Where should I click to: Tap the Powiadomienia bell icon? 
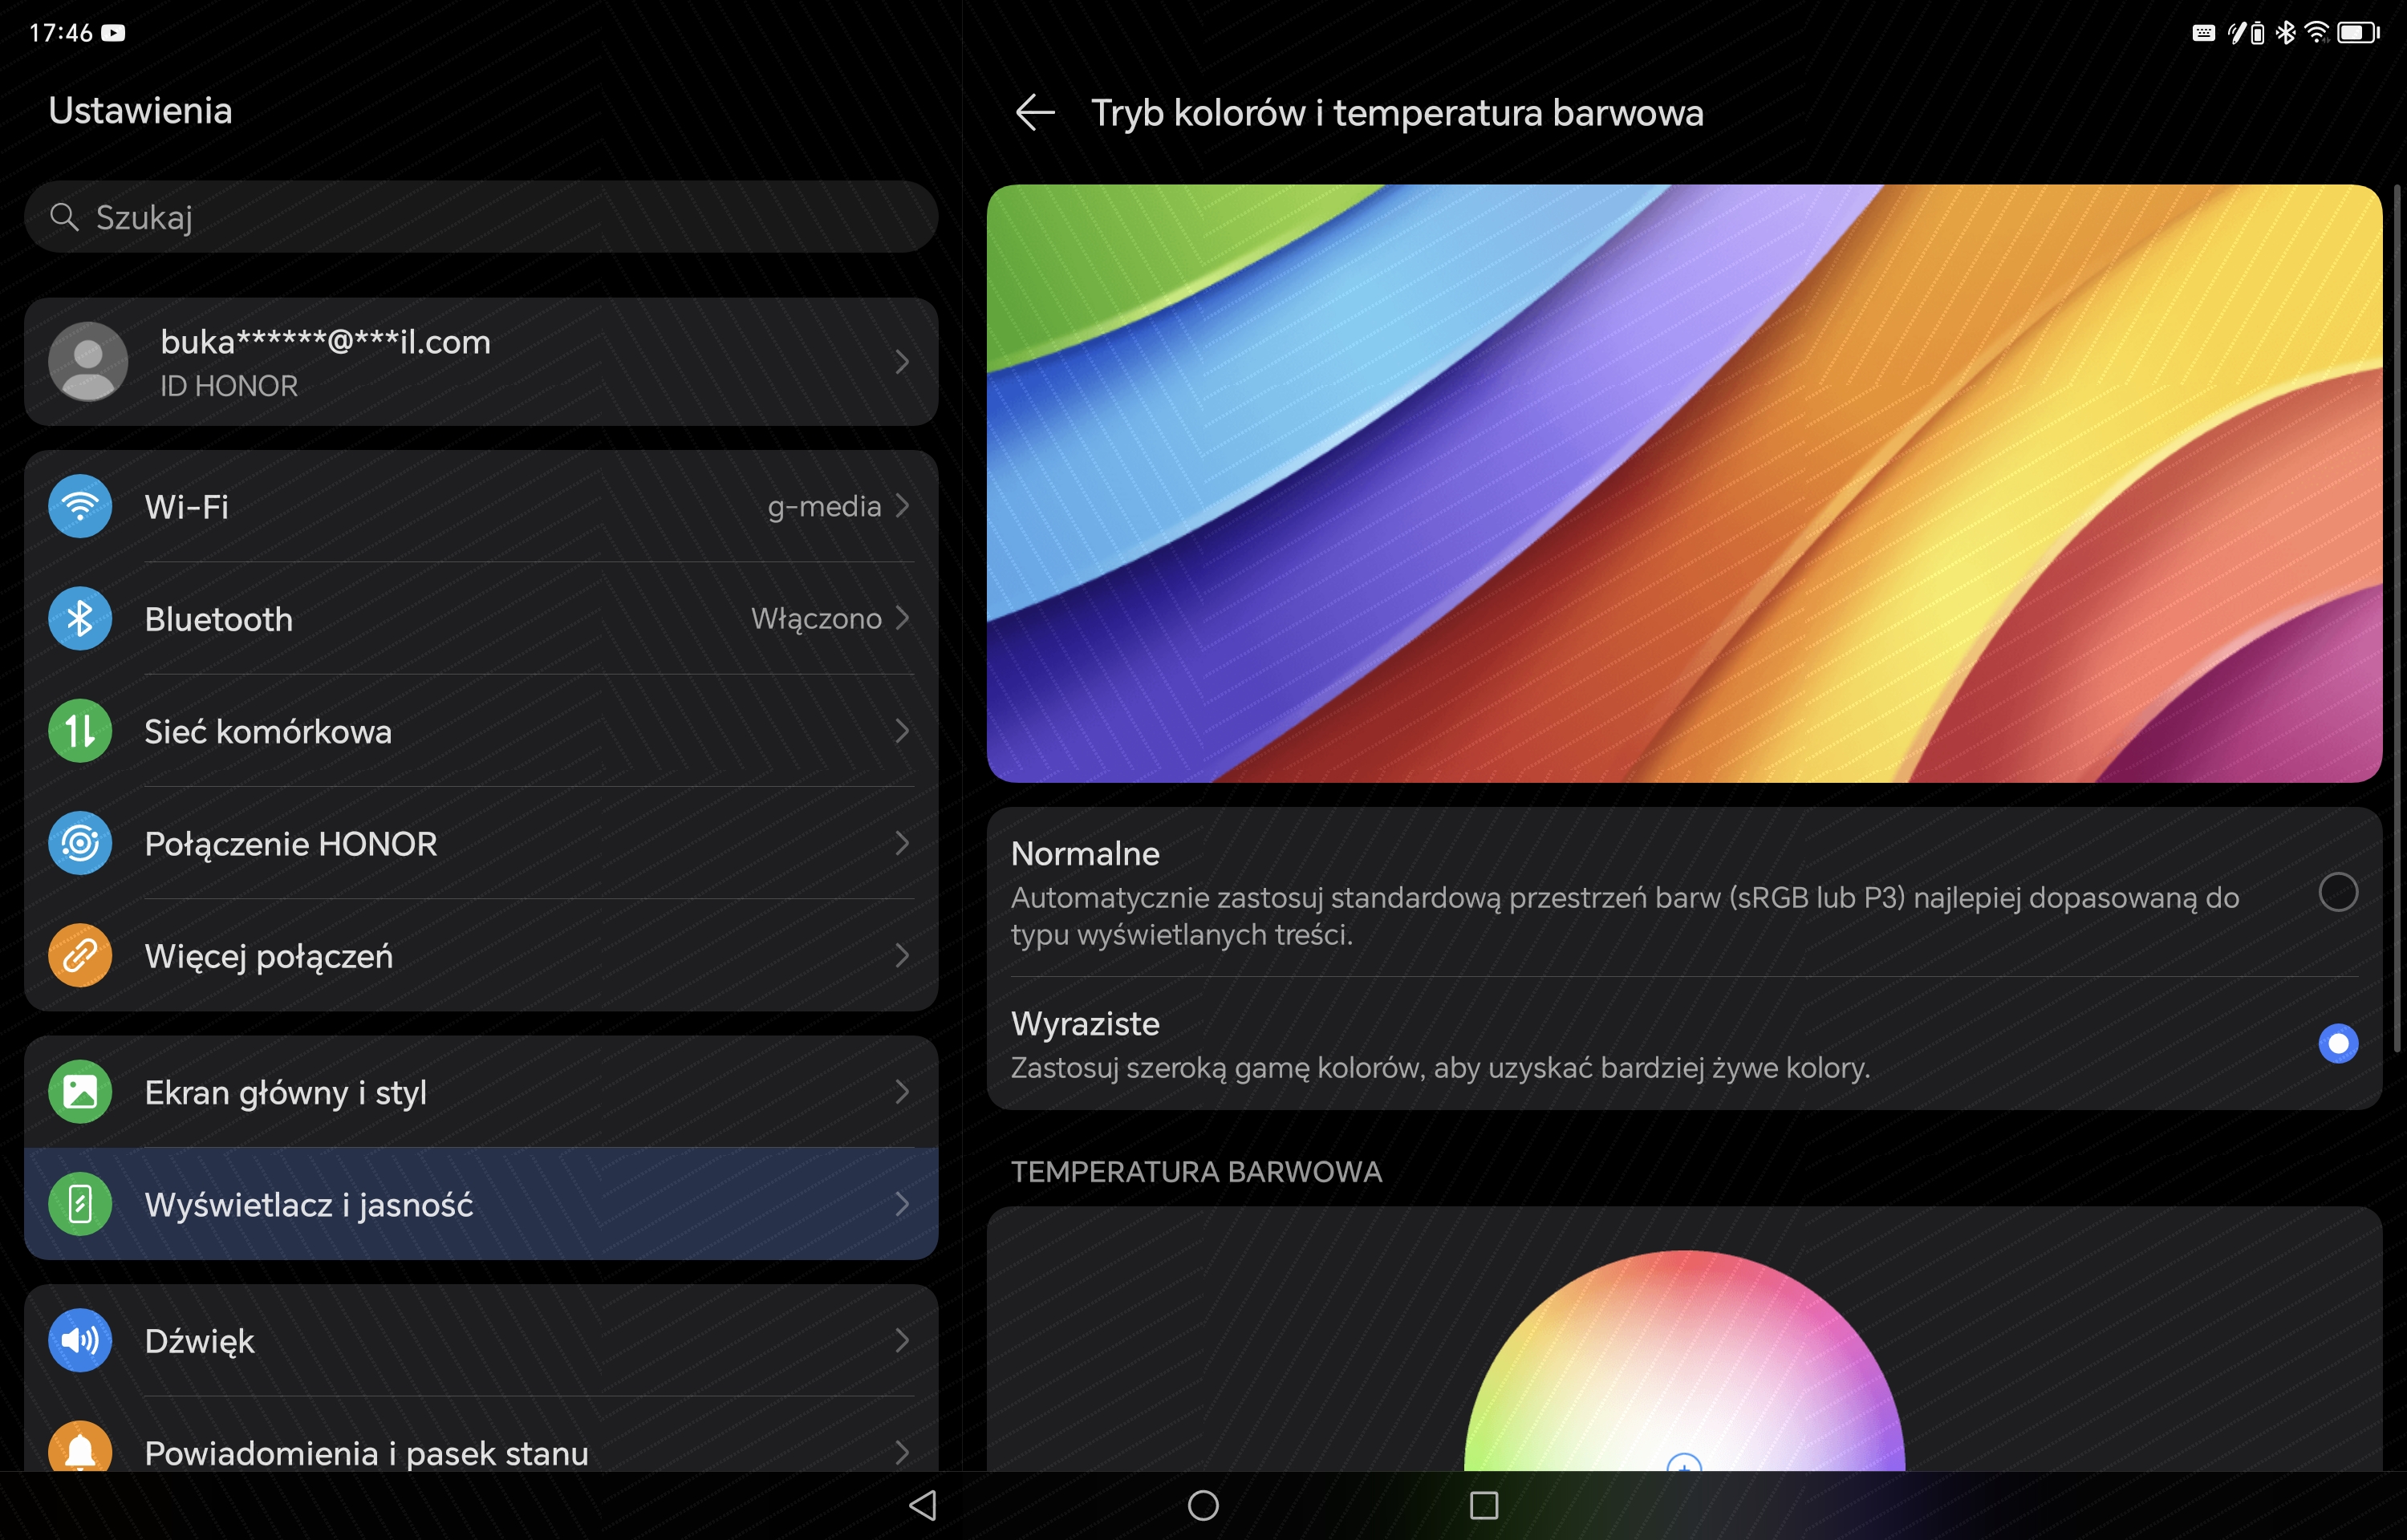point(80,1447)
